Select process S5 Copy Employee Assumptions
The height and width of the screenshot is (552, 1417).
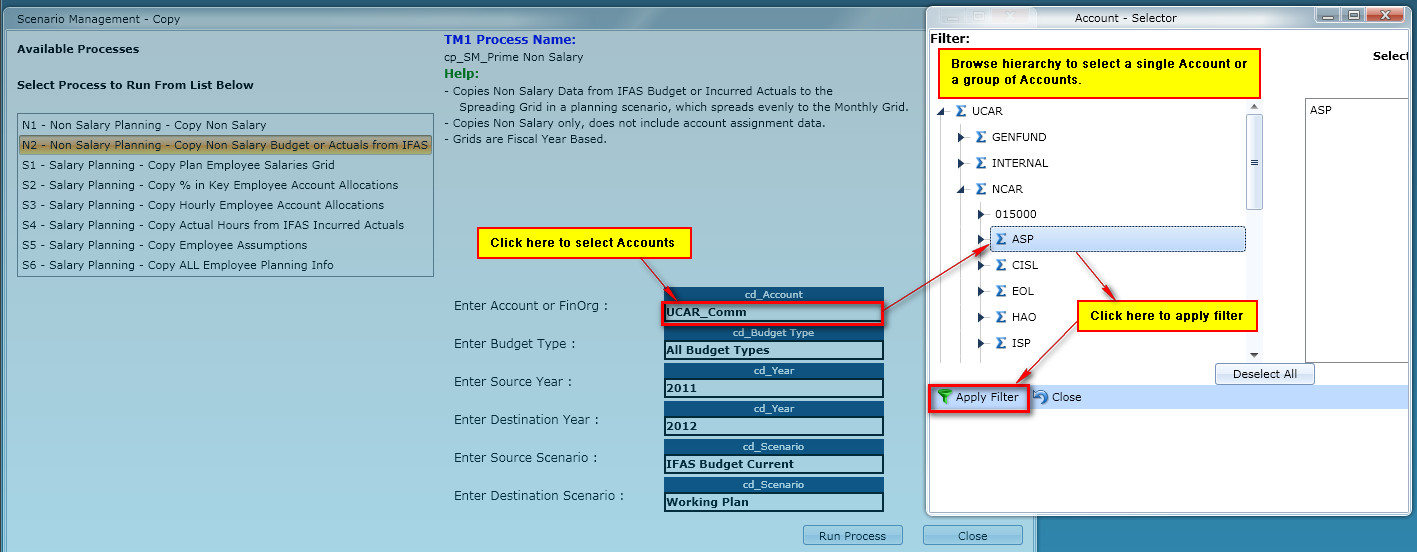[225, 245]
